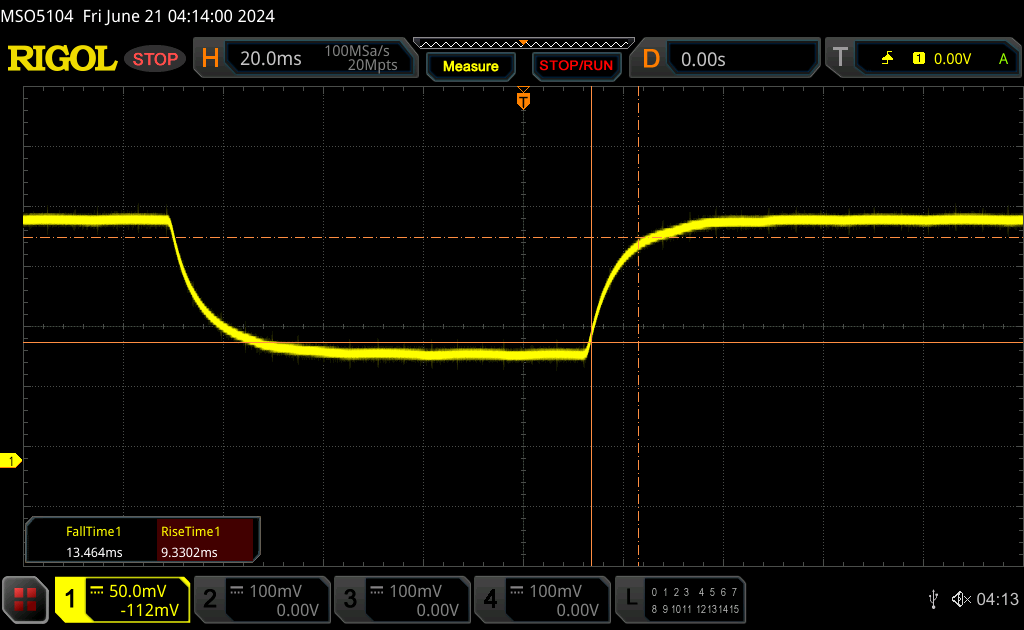Viewport: 1024px width, 630px height.
Task: Click the dashed vertical orange cursor line
Action: pyautogui.click(x=638, y=326)
